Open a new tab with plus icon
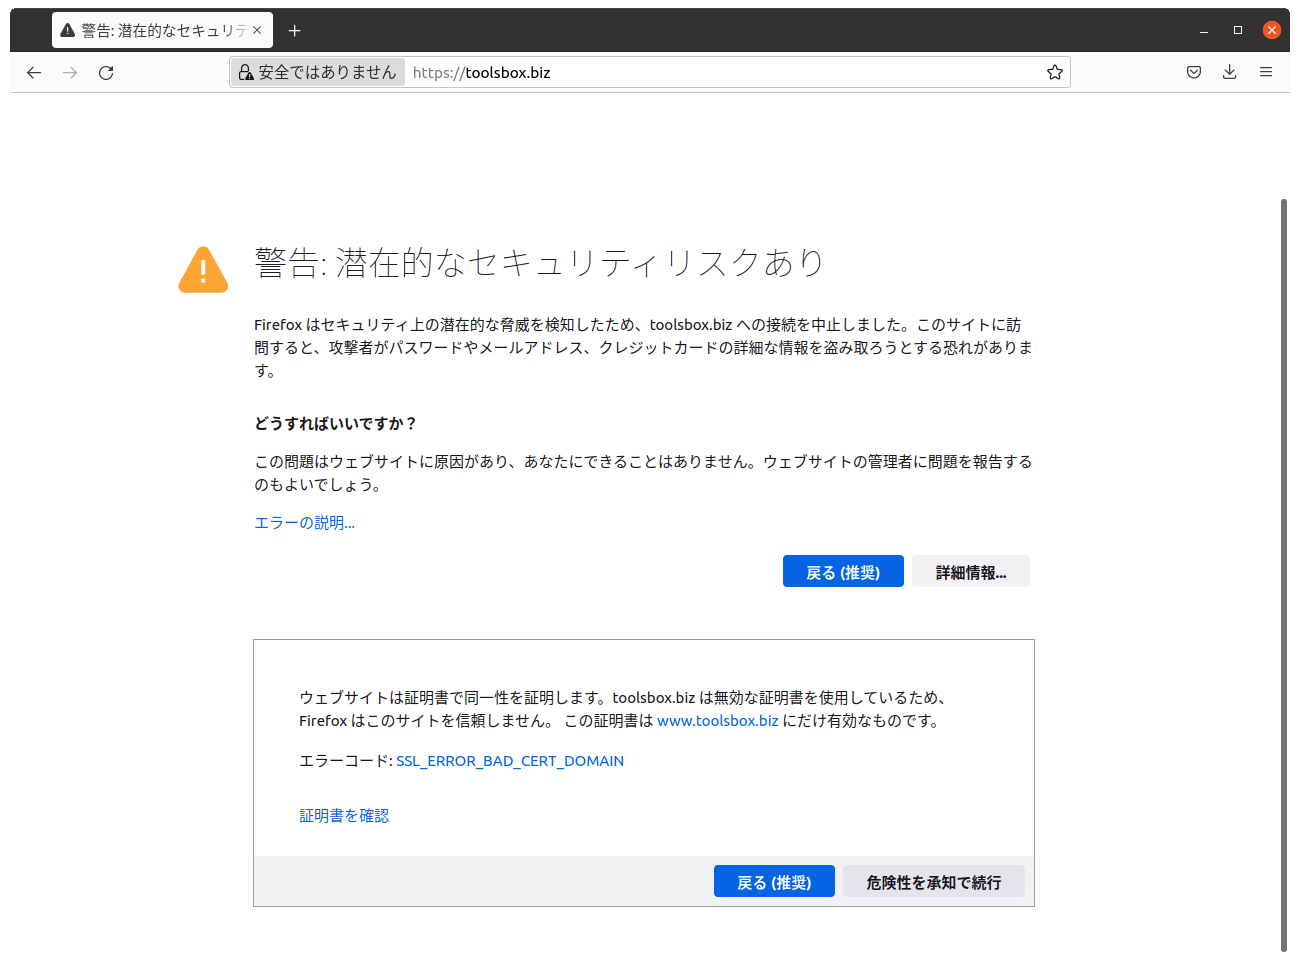This screenshot has height=965, width=1300. [294, 31]
